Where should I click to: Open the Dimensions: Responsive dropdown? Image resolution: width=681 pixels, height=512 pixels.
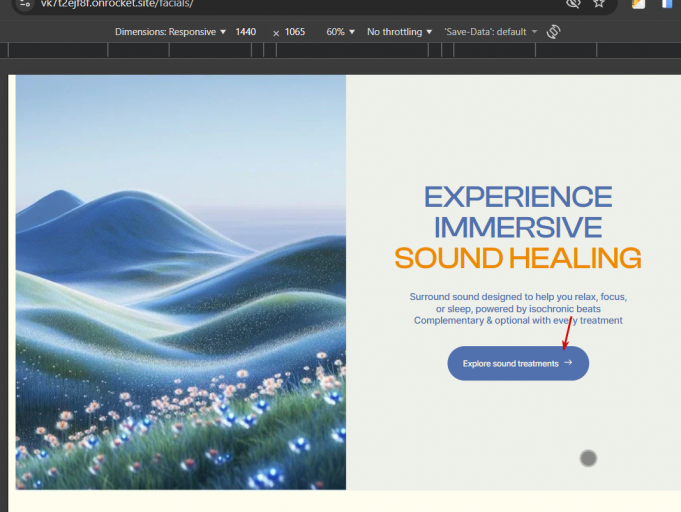(170, 32)
